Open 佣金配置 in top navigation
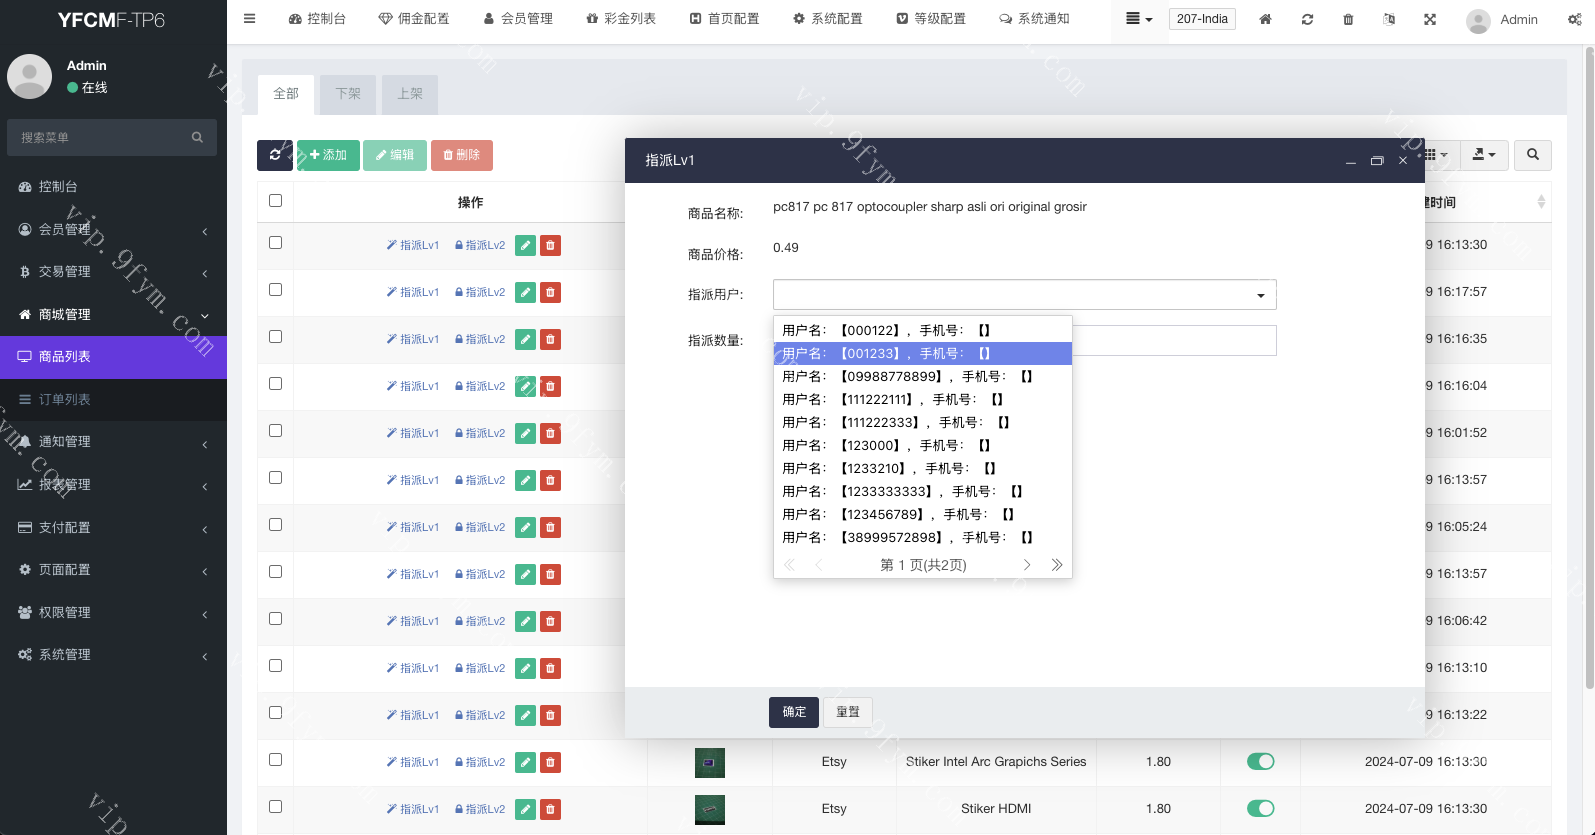 pyautogui.click(x=414, y=19)
